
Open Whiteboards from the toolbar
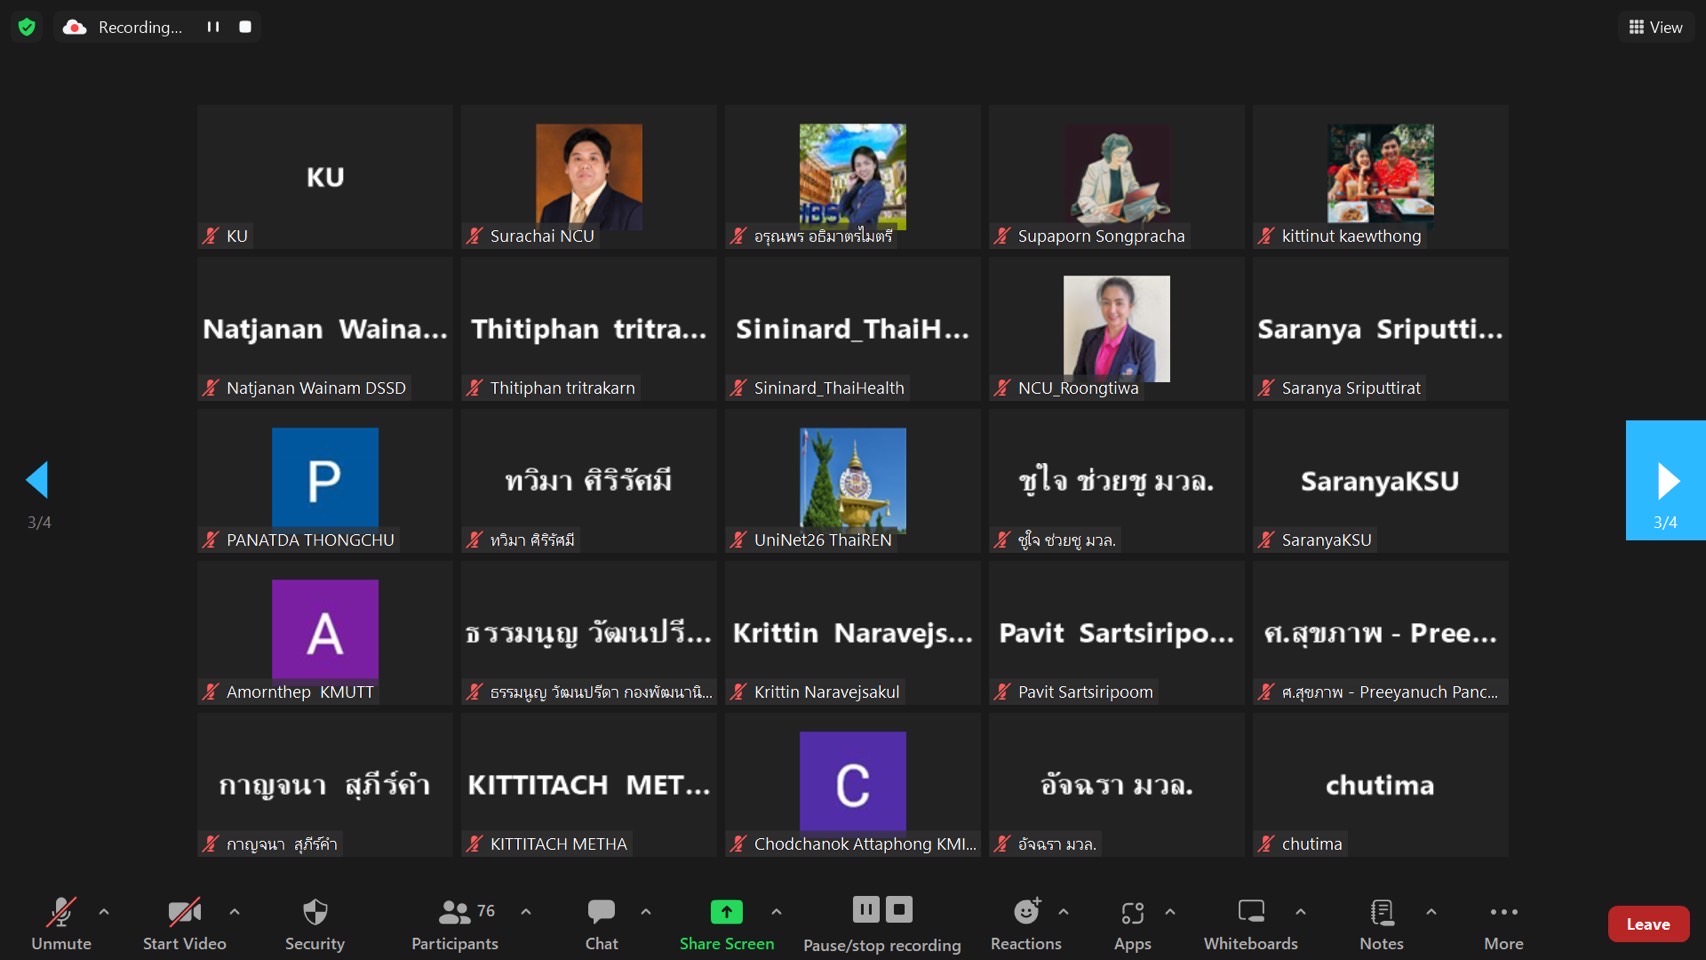click(1250, 923)
